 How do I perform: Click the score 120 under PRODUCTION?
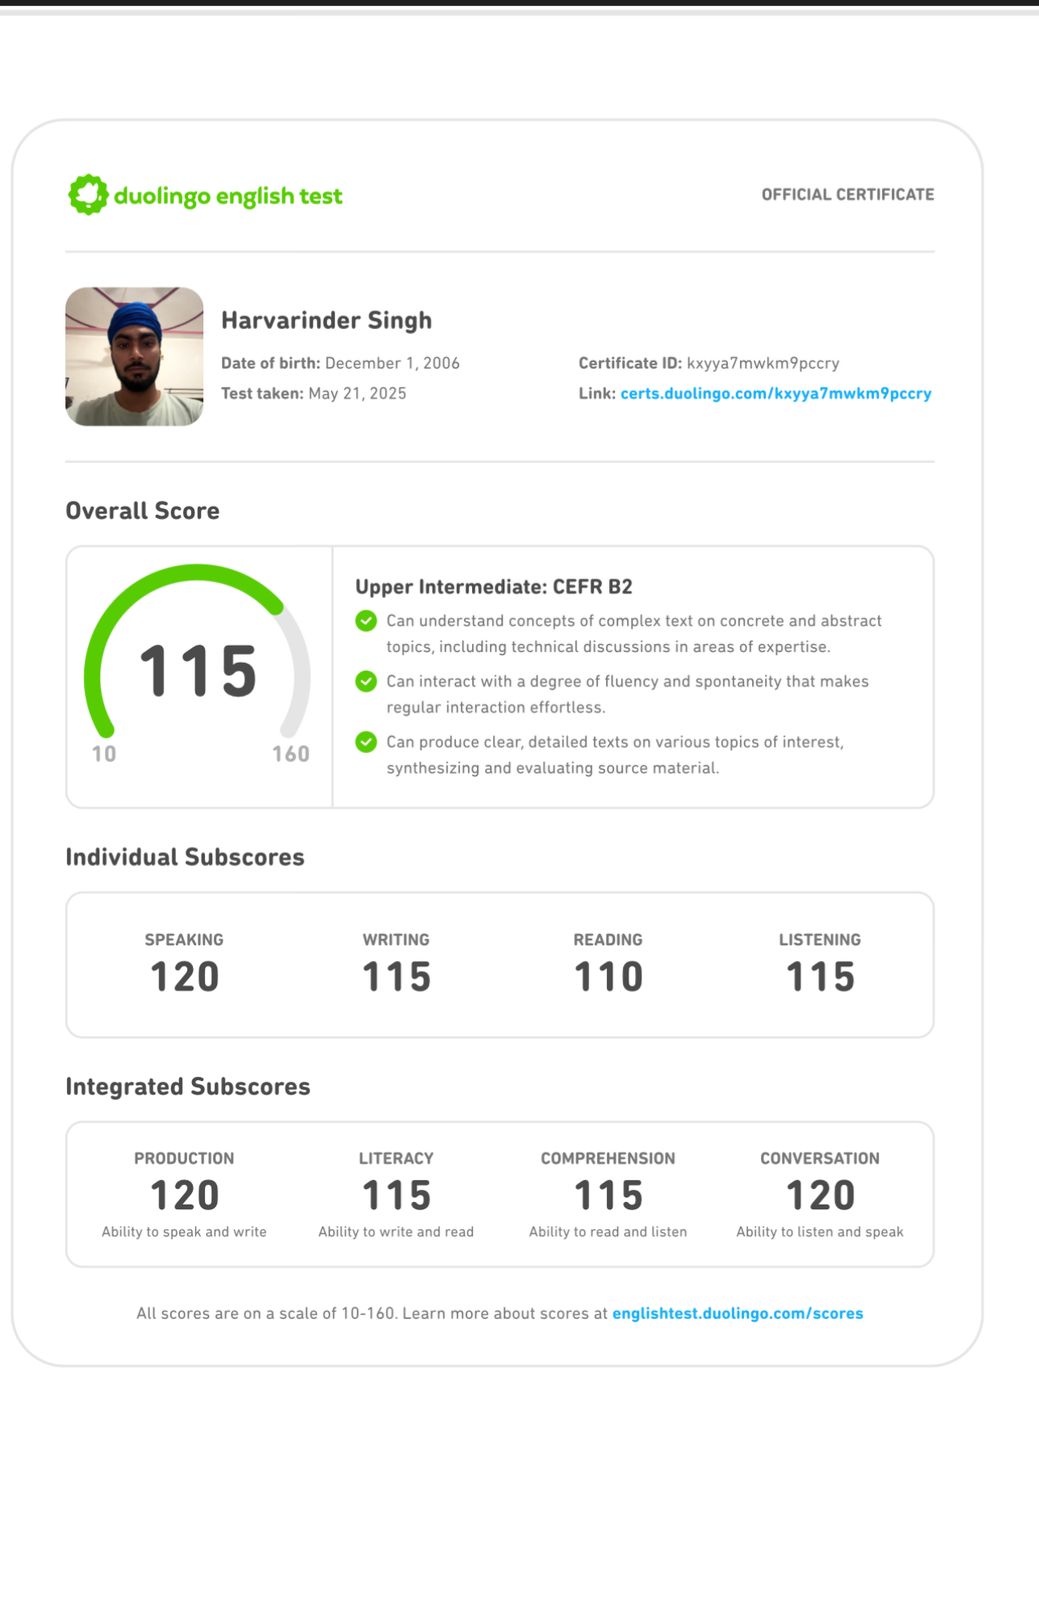pos(184,1195)
